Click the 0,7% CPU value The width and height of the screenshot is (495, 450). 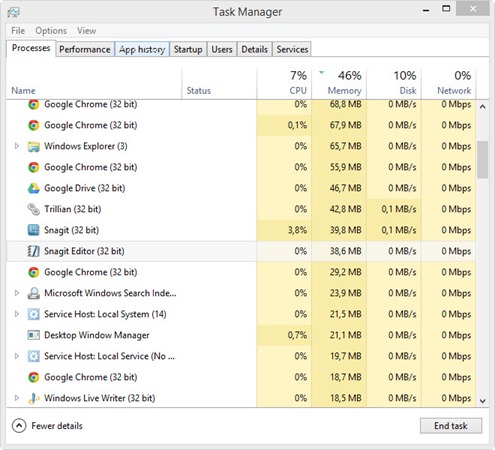click(x=297, y=335)
